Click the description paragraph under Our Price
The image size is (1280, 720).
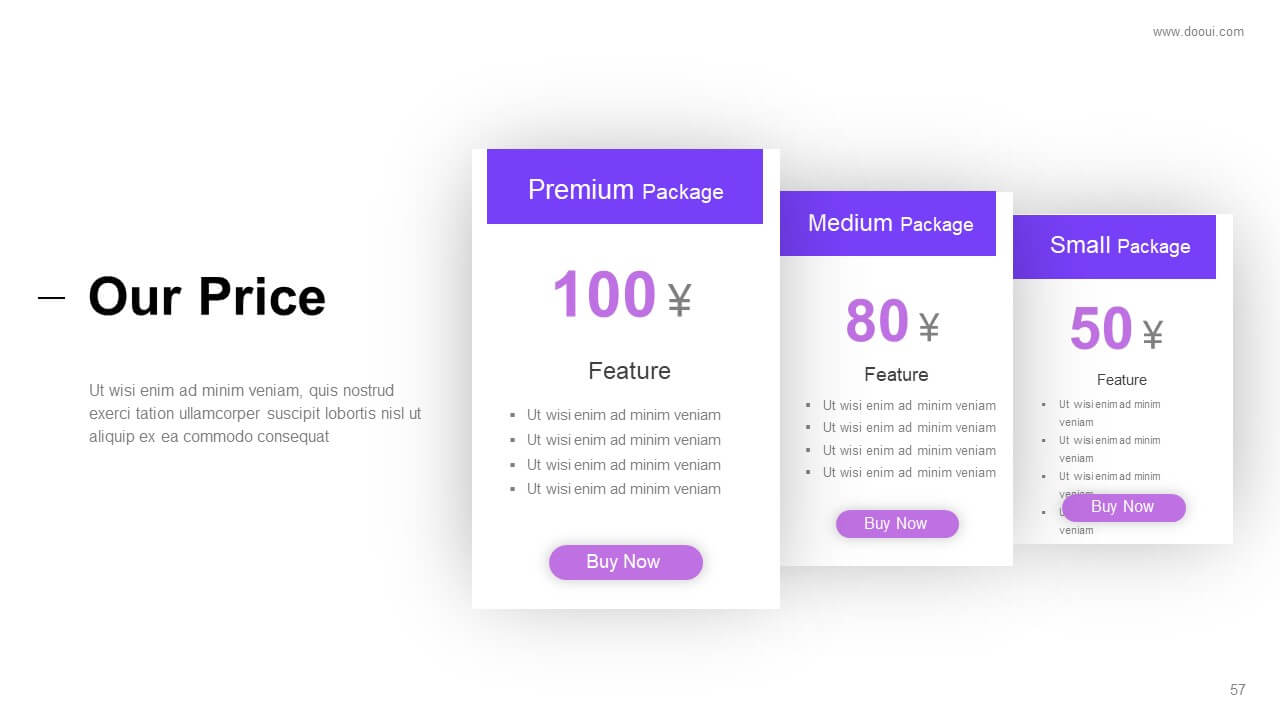[x=255, y=414]
